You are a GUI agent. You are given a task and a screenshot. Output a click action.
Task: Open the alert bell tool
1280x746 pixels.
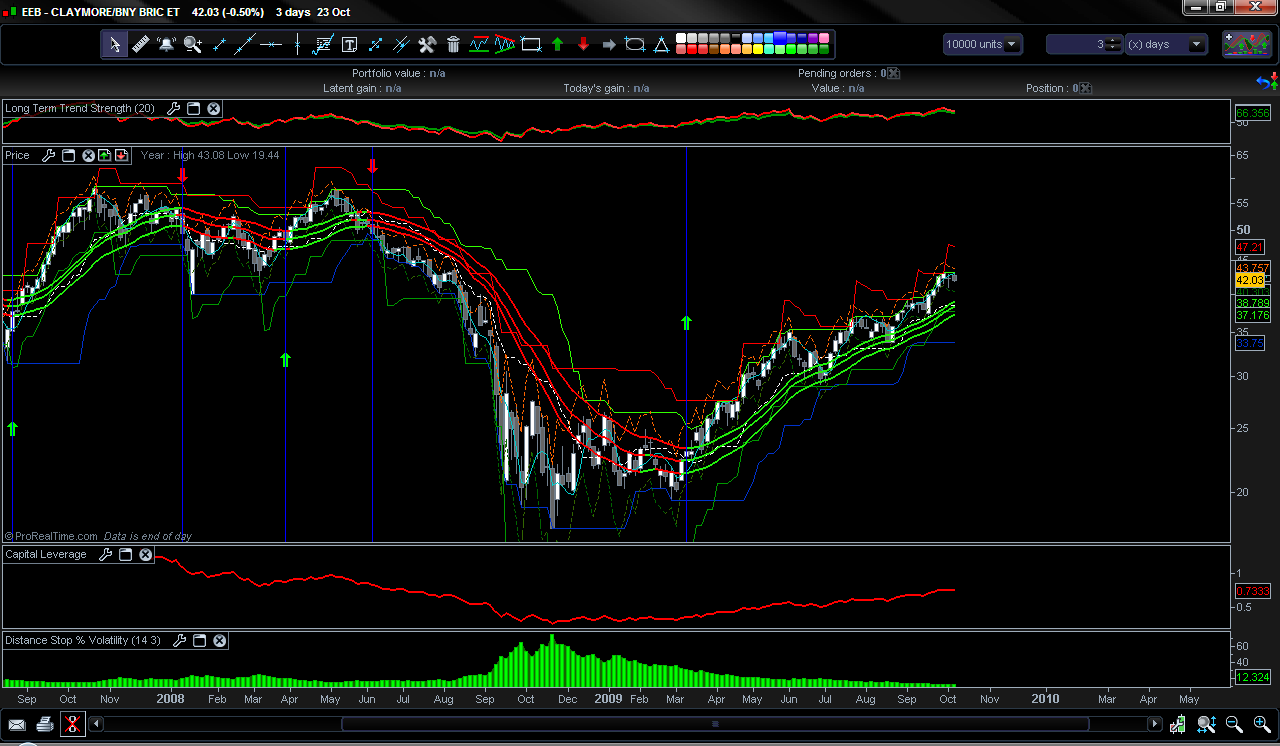(x=167, y=44)
